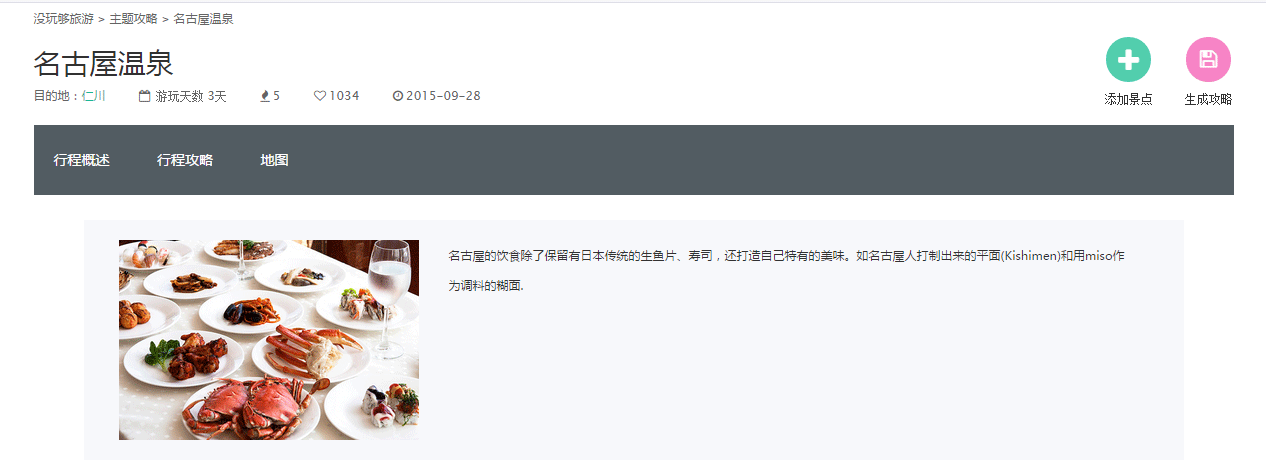Click the 生成攻略 text label
This screenshot has height=472, width=1266.
1208,99
